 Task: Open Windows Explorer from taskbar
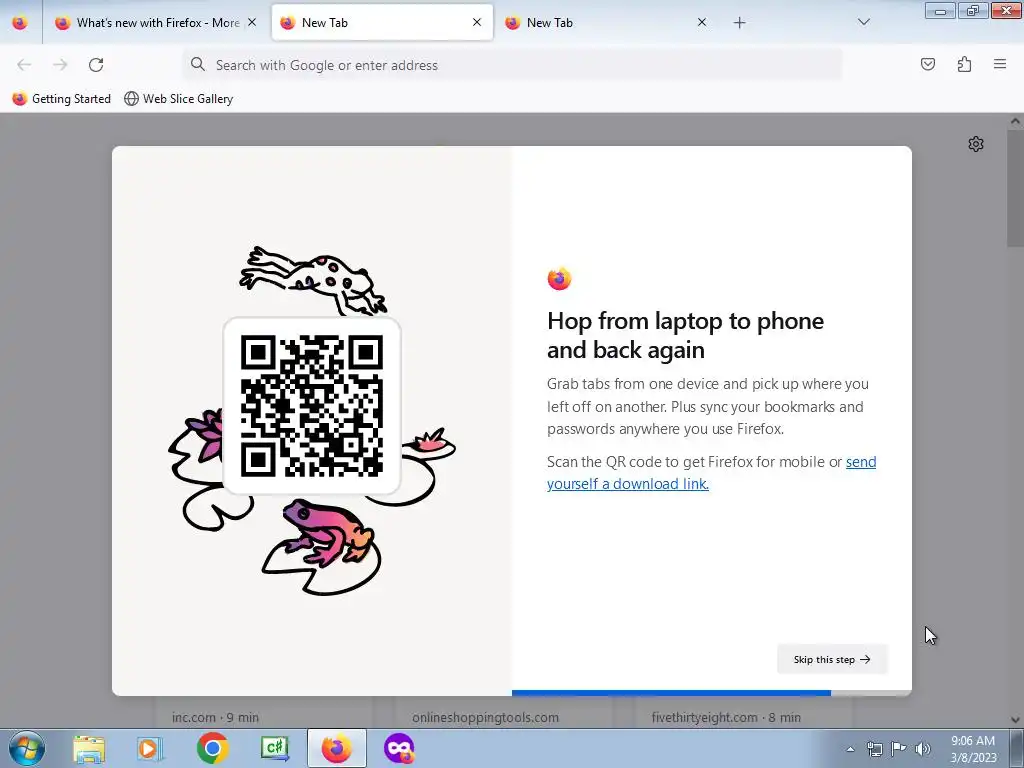click(89, 748)
